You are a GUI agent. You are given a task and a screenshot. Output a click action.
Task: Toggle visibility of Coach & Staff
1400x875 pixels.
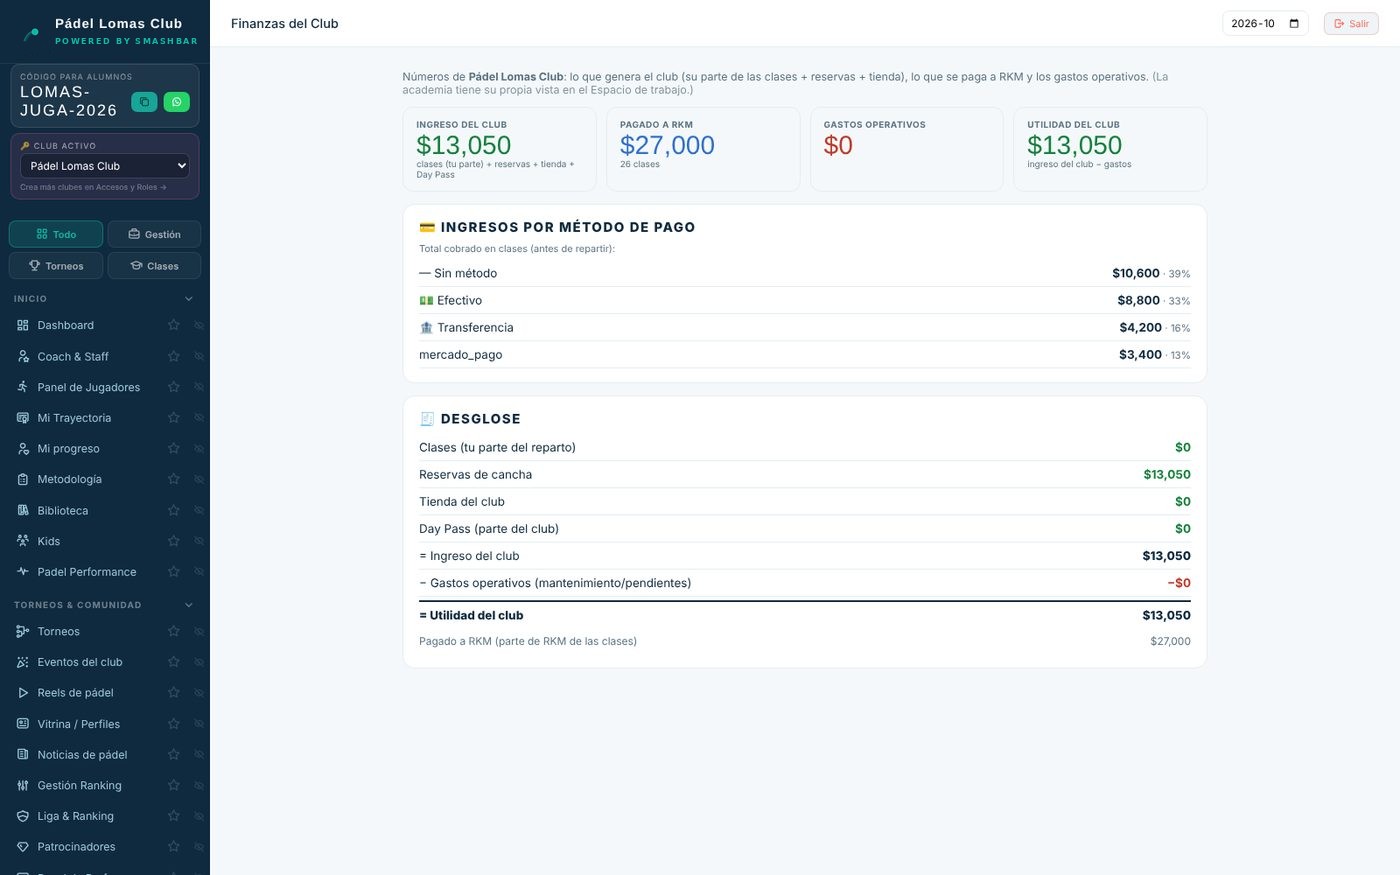point(199,356)
